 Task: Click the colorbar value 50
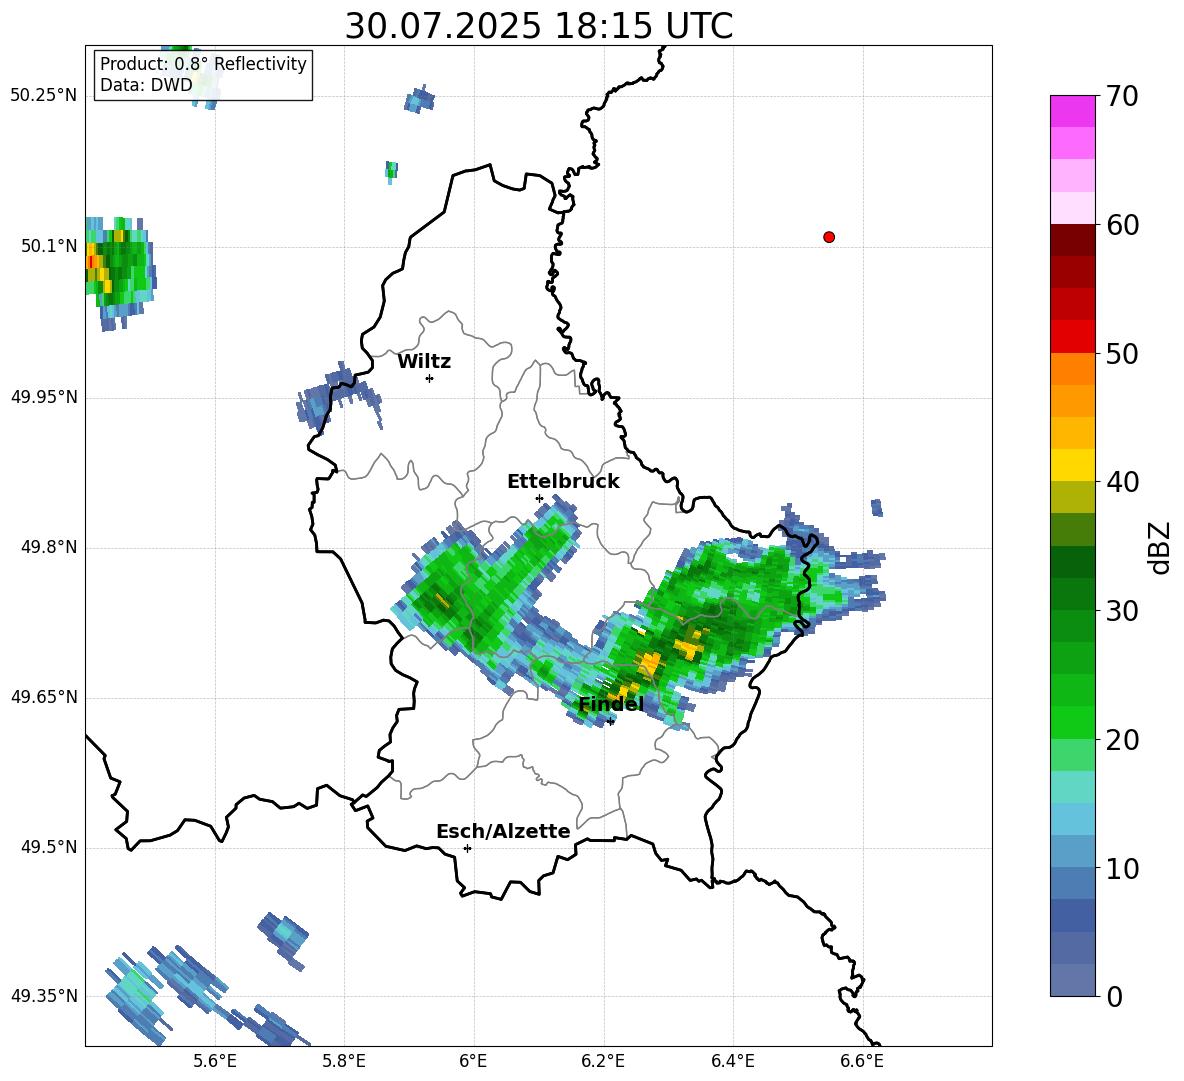[x=1122, y=354]
